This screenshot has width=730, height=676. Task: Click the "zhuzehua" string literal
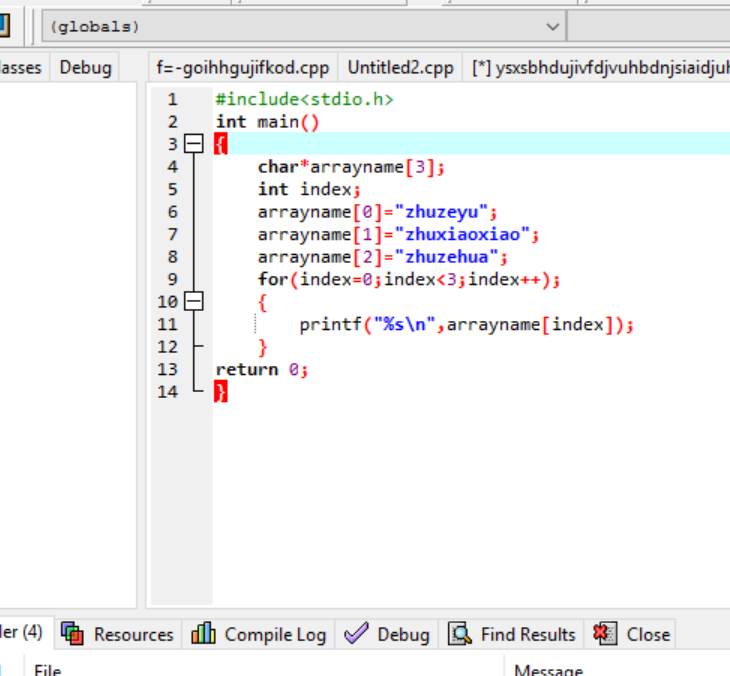click(446, 257)
